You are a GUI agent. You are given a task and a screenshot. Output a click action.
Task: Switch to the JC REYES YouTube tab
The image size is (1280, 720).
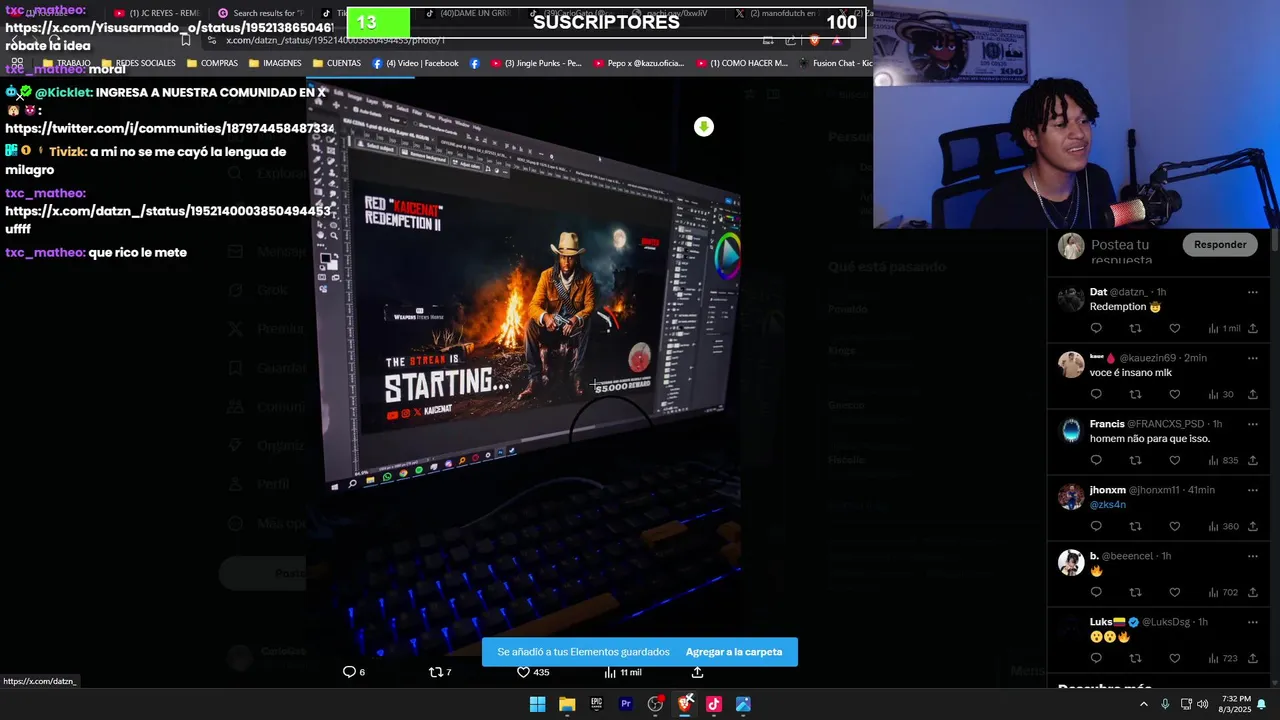(156, 13)
